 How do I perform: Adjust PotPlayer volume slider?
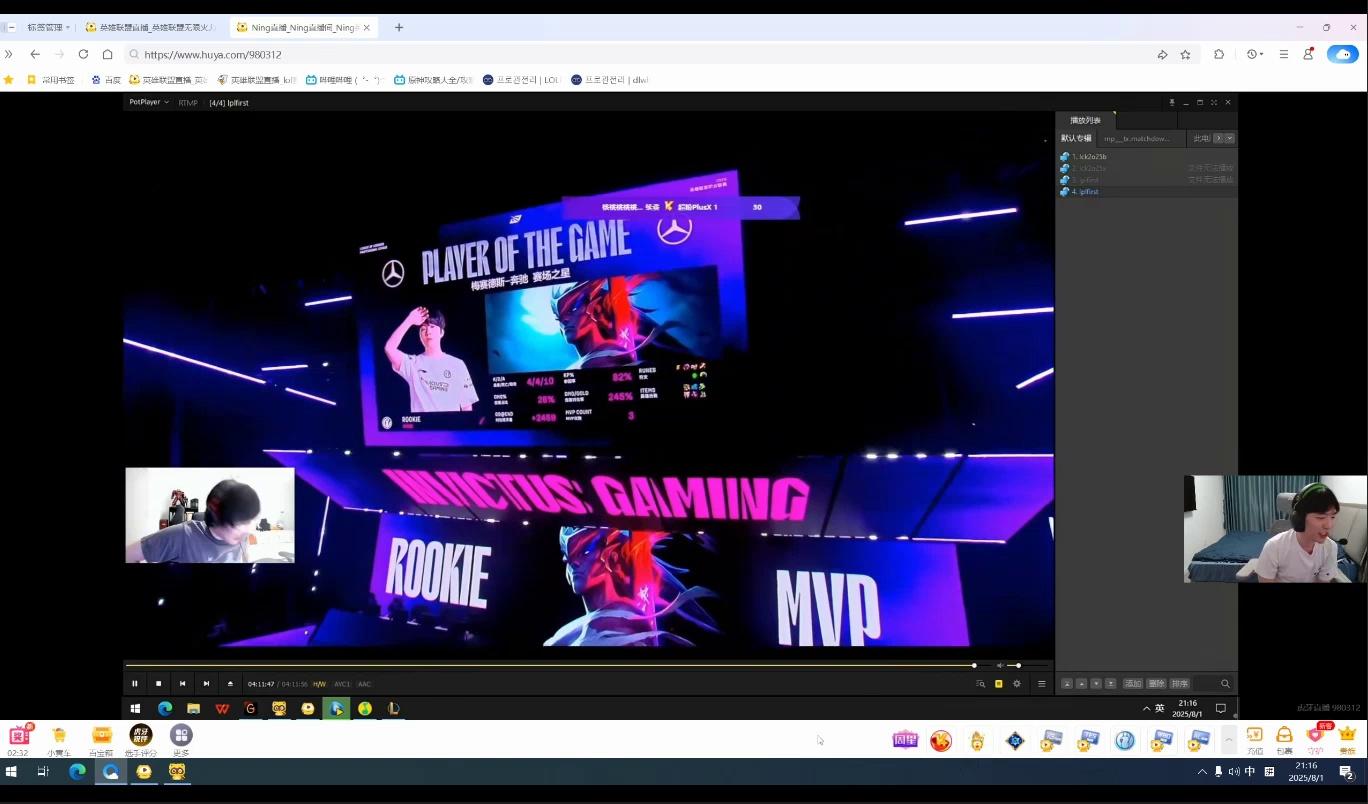1027,665
